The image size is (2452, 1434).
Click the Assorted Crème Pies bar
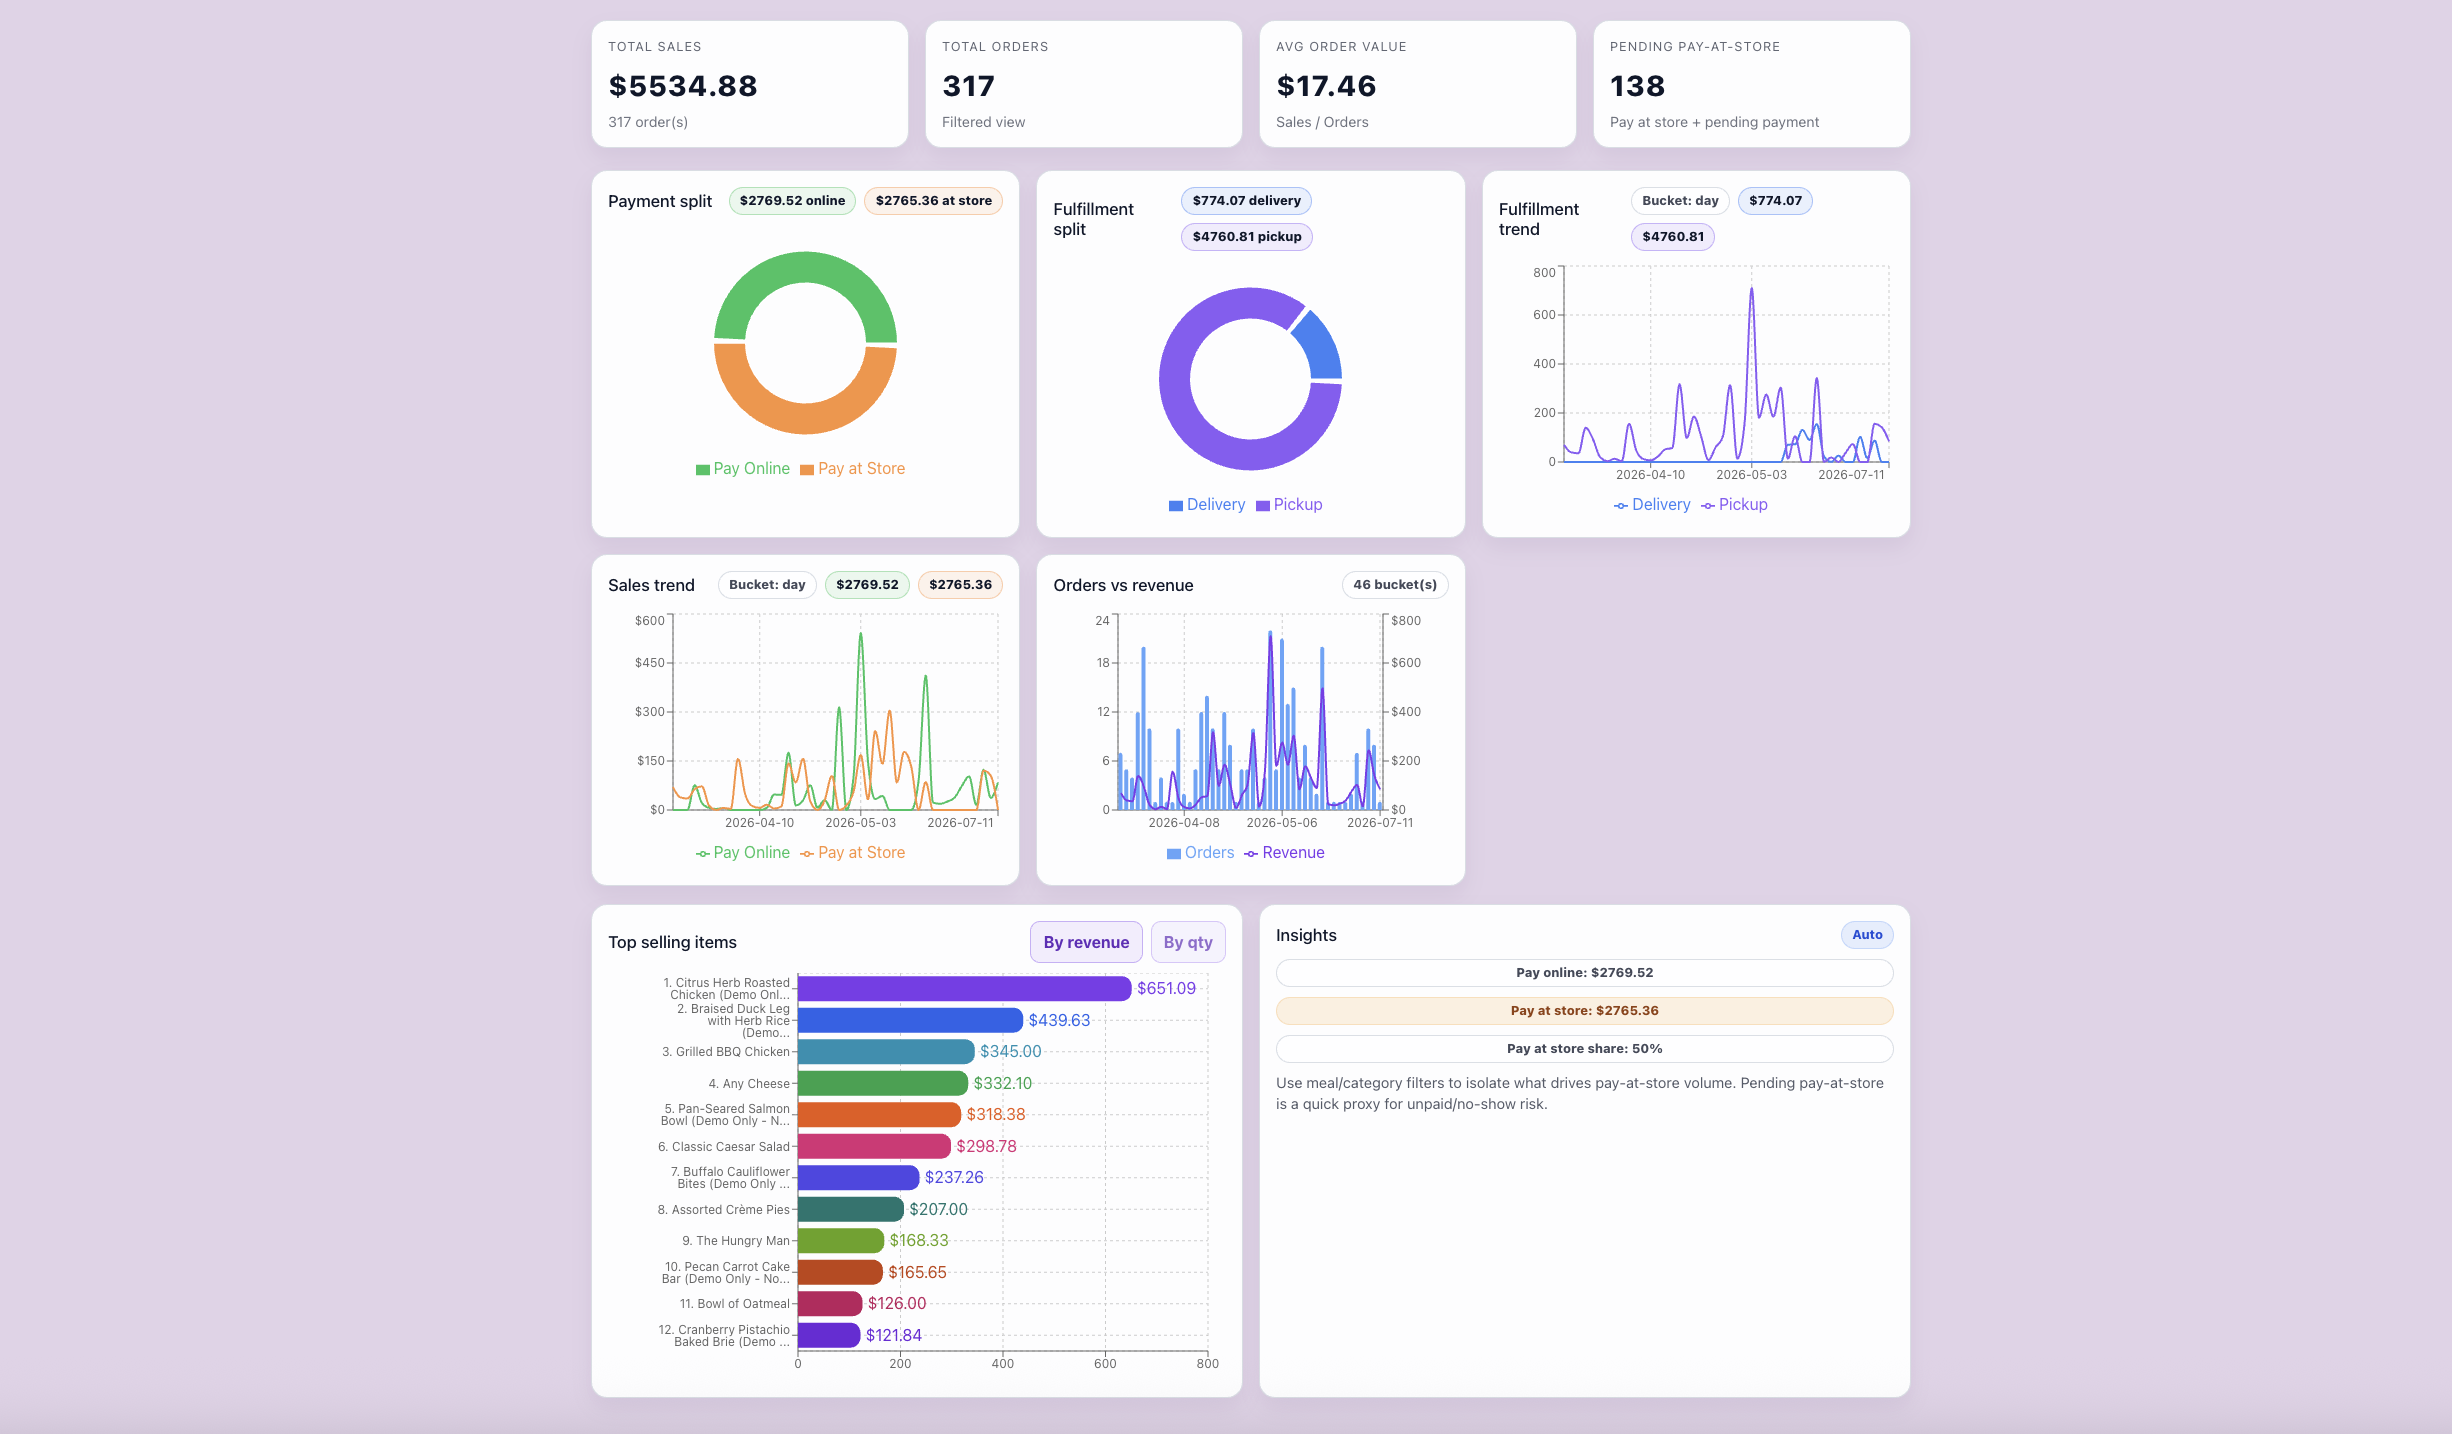point(851,1209)
